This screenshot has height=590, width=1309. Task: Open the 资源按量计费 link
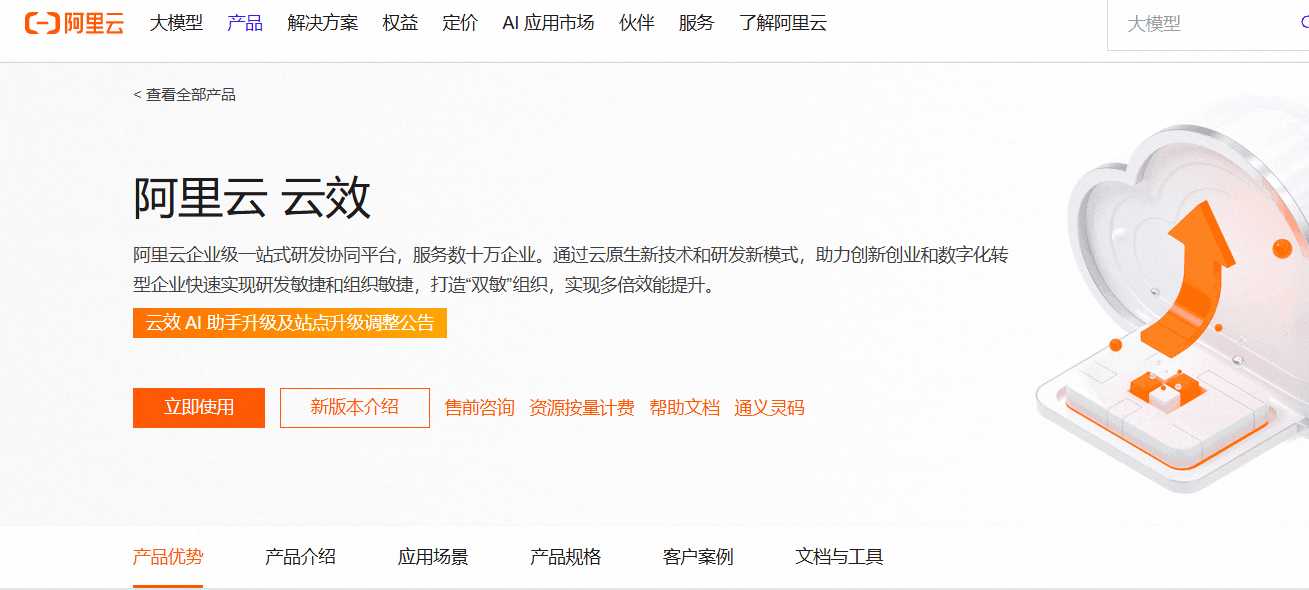point(582,408)
